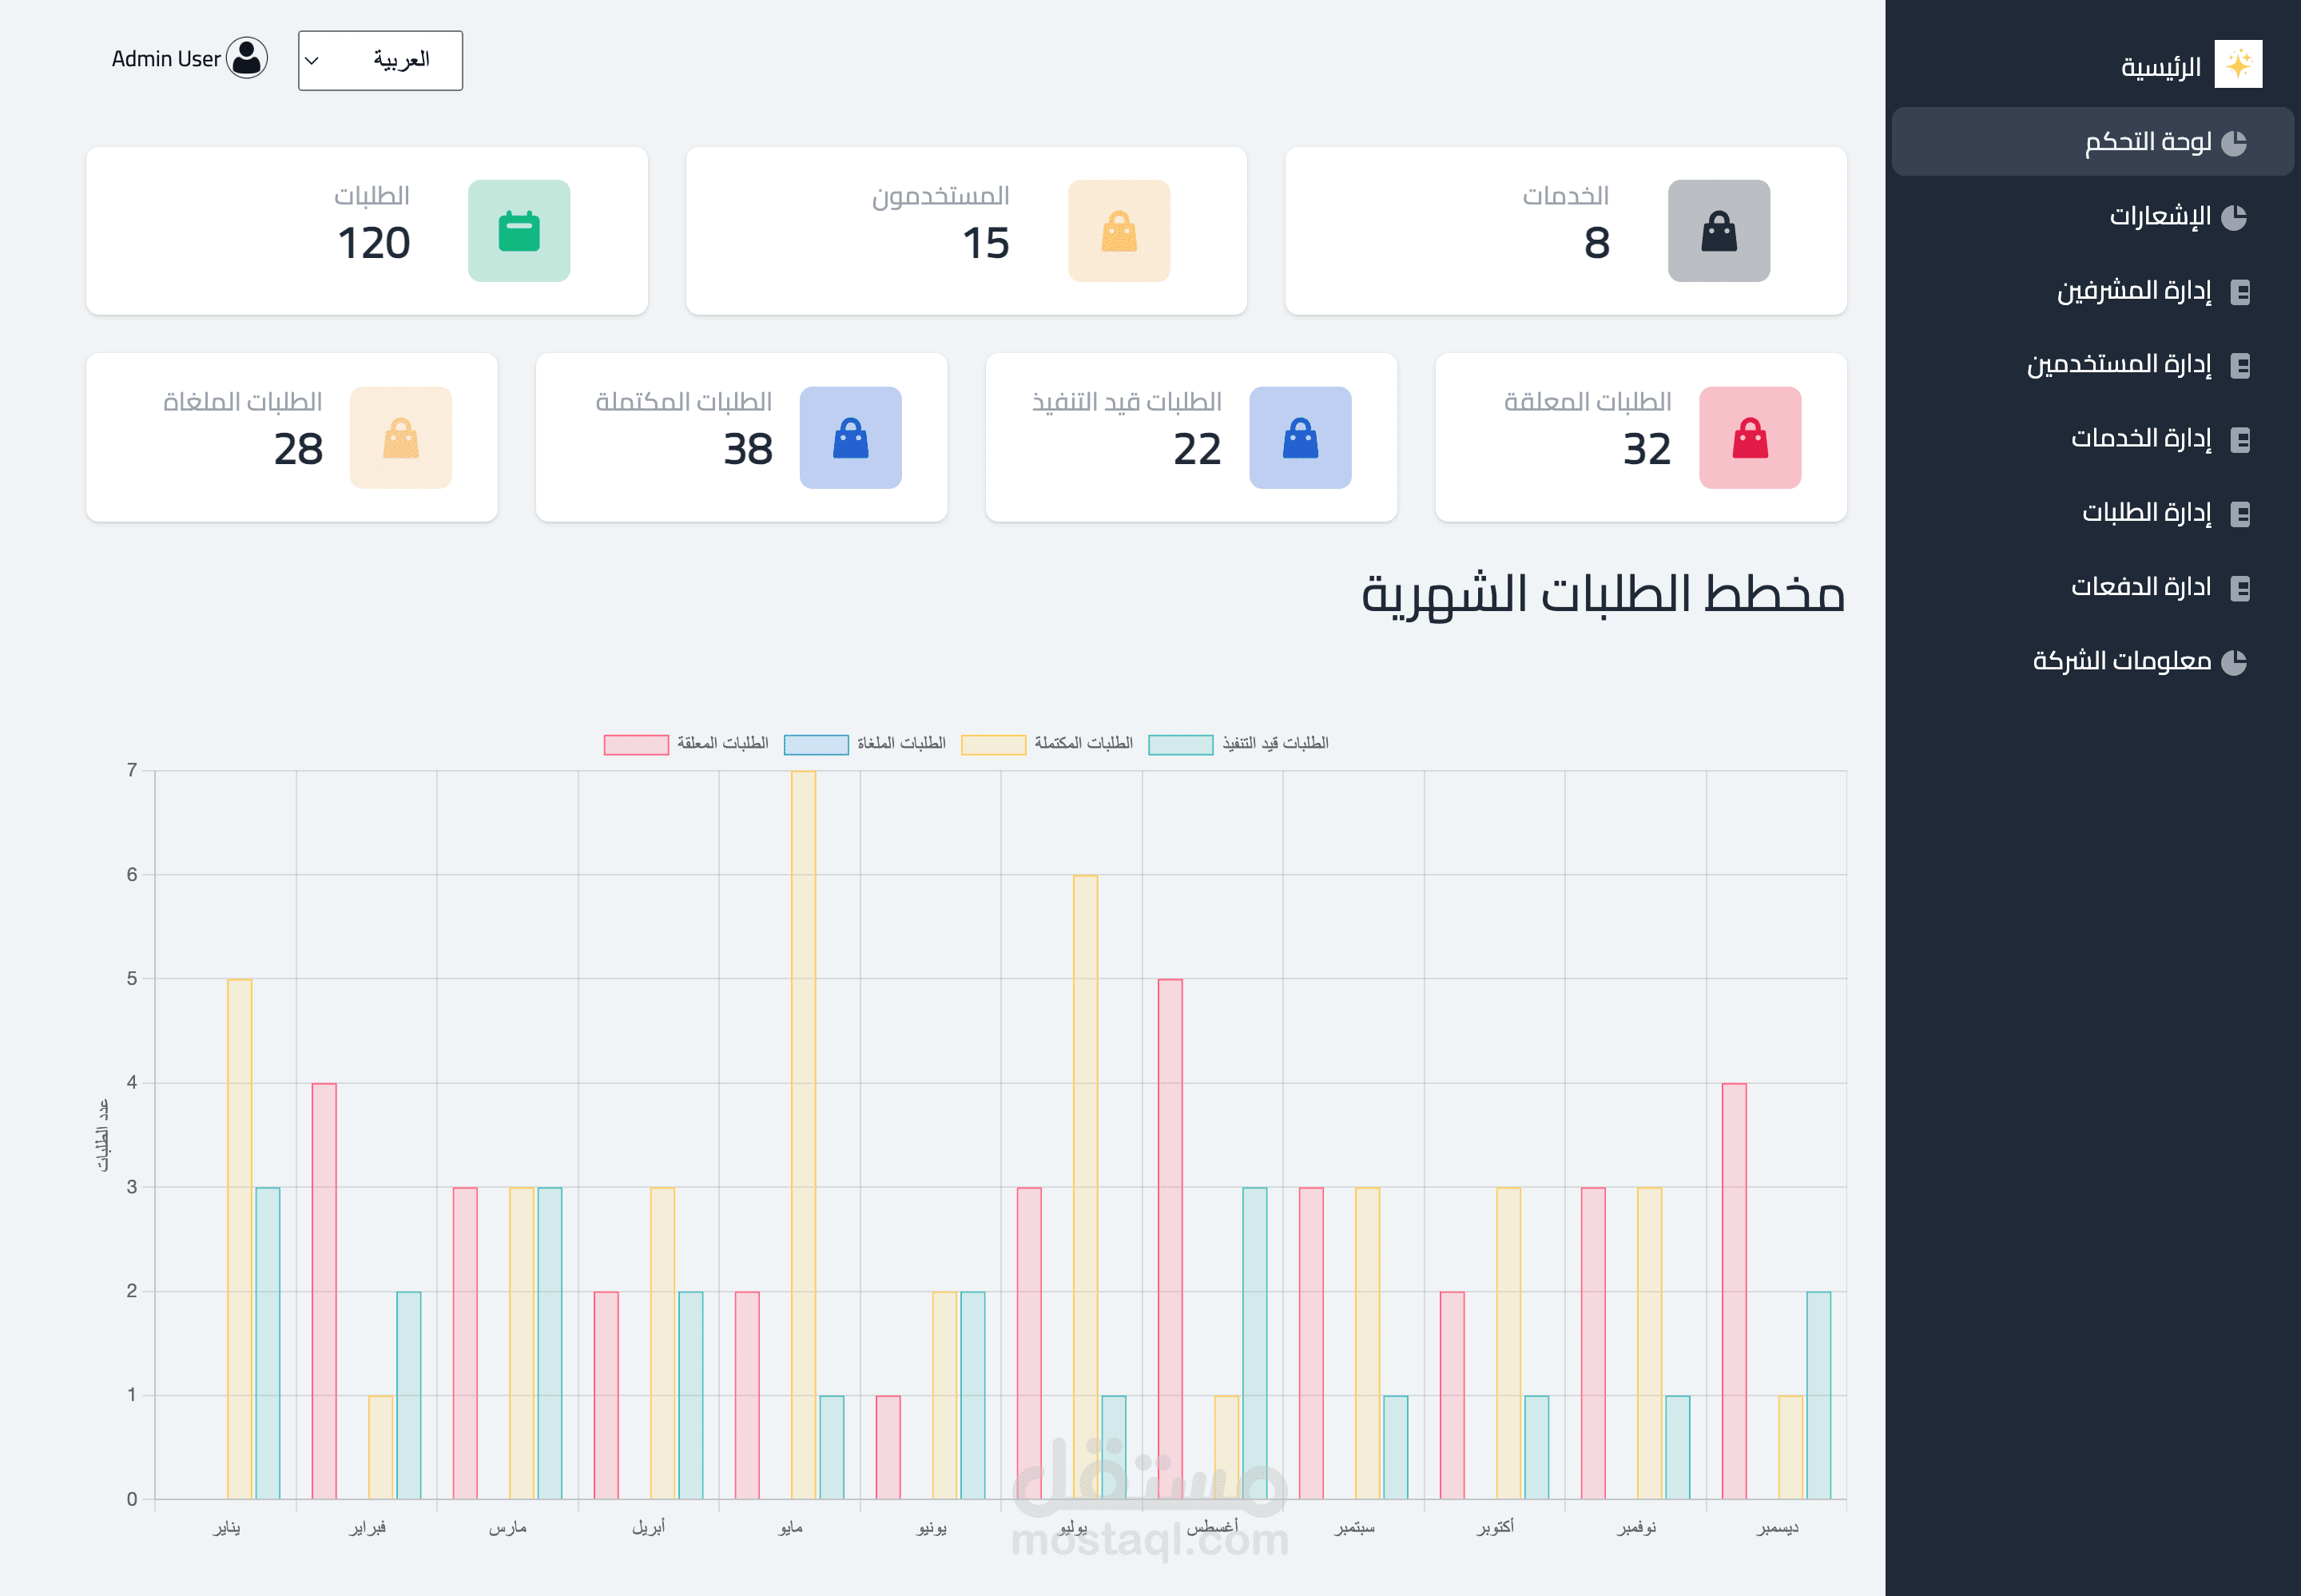The width and height of the screenshot is (2301, 1596).
Task: Click the teal الطلبات قيد التنفيذ legend swatch
Action: pos(1180,744)
